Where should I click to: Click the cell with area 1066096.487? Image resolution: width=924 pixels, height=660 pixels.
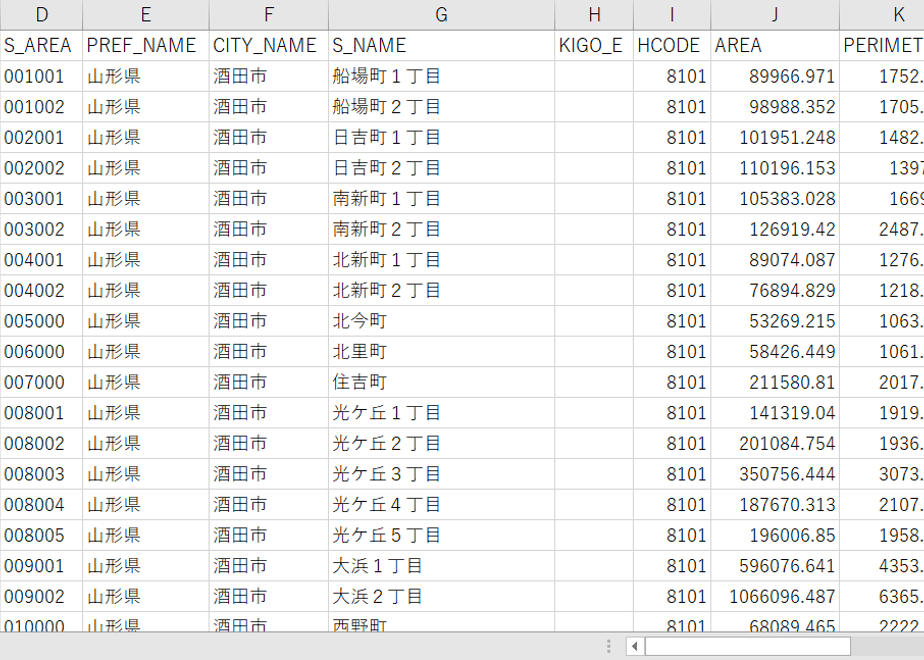[x=775, y=596]
